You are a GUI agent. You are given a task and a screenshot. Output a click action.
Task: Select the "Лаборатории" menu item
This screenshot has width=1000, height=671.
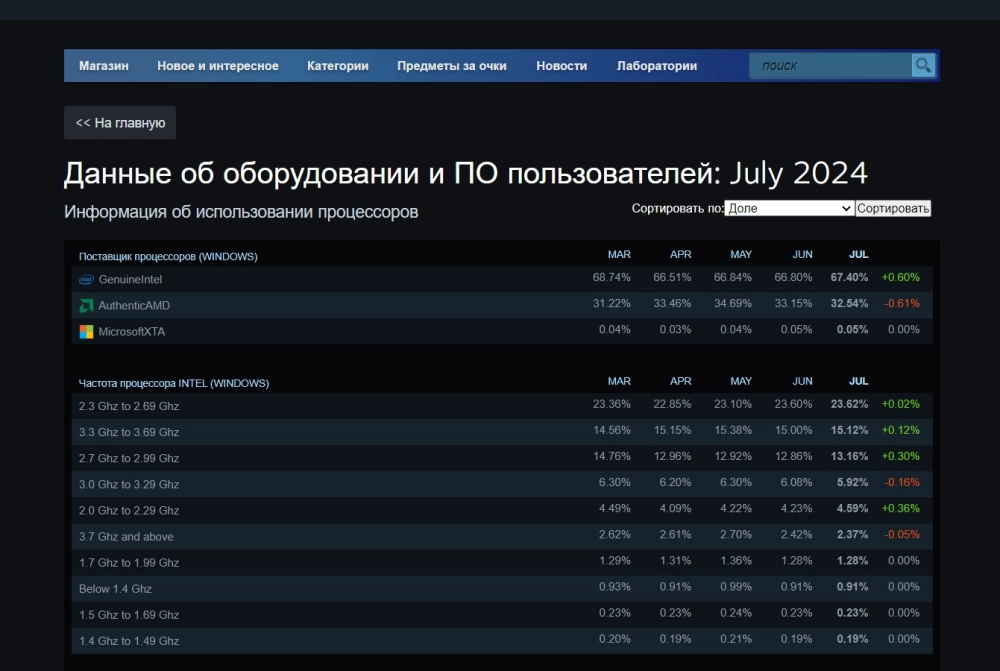coord(657,66)
